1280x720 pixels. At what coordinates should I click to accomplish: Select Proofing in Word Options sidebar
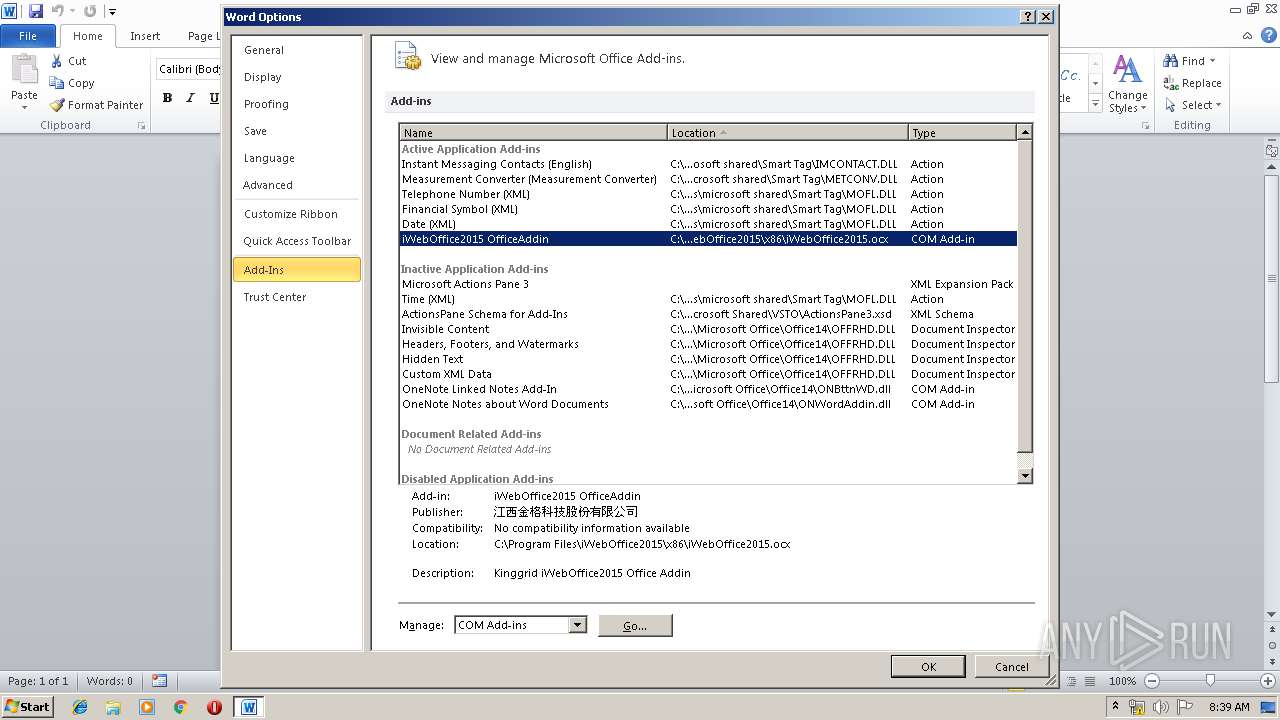tap(296, 104)
